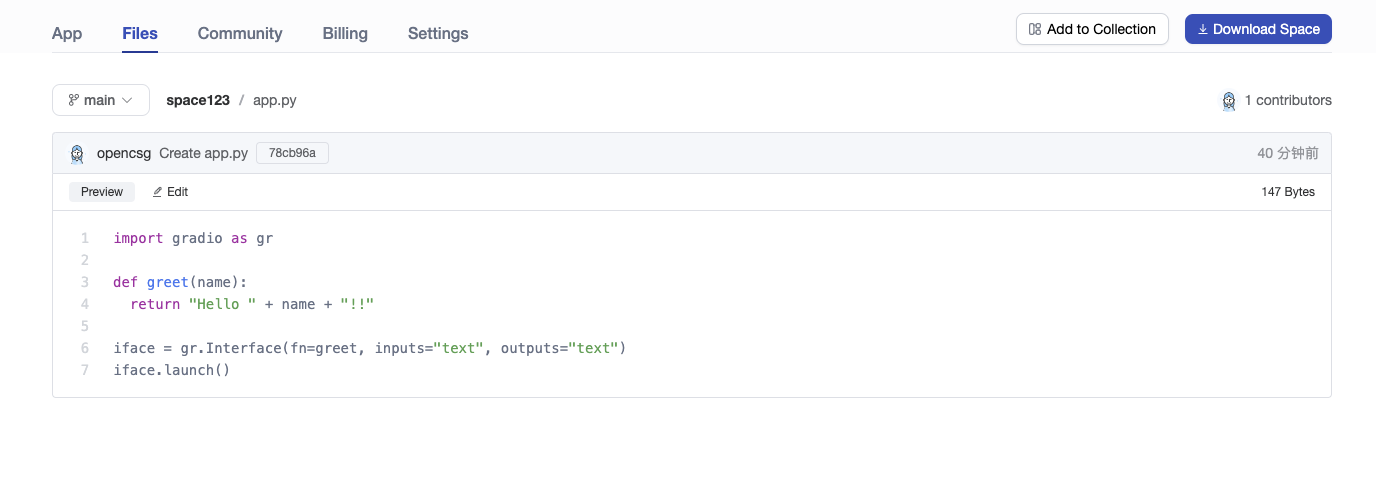Open the "Create app.py" commit message
Image resolution: width=1376 pixels, height=490 pixels.
(203, 153)
